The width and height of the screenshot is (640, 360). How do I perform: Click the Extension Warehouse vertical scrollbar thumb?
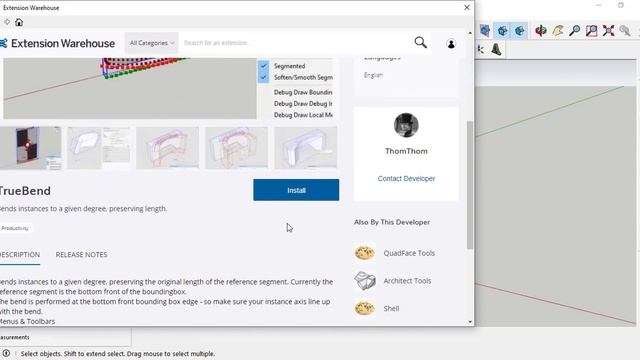coord(470,184)
